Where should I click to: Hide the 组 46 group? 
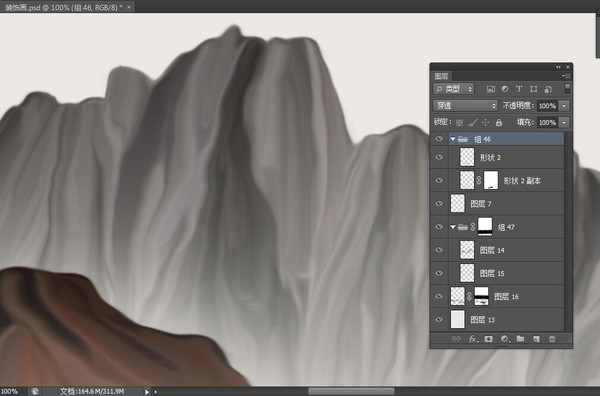pos(439,139)
